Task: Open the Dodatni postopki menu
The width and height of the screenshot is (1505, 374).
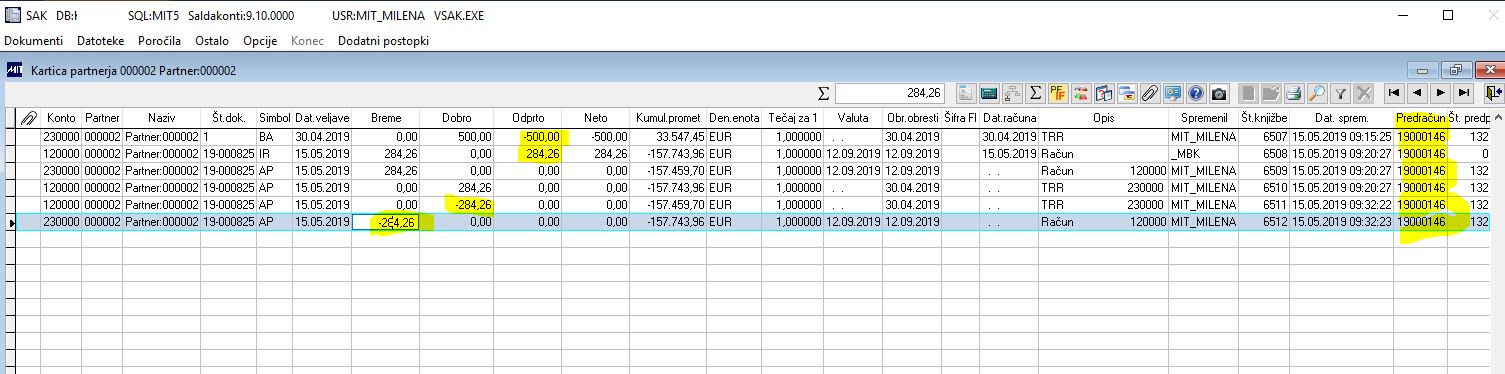Action: click(x=384, y=41)
